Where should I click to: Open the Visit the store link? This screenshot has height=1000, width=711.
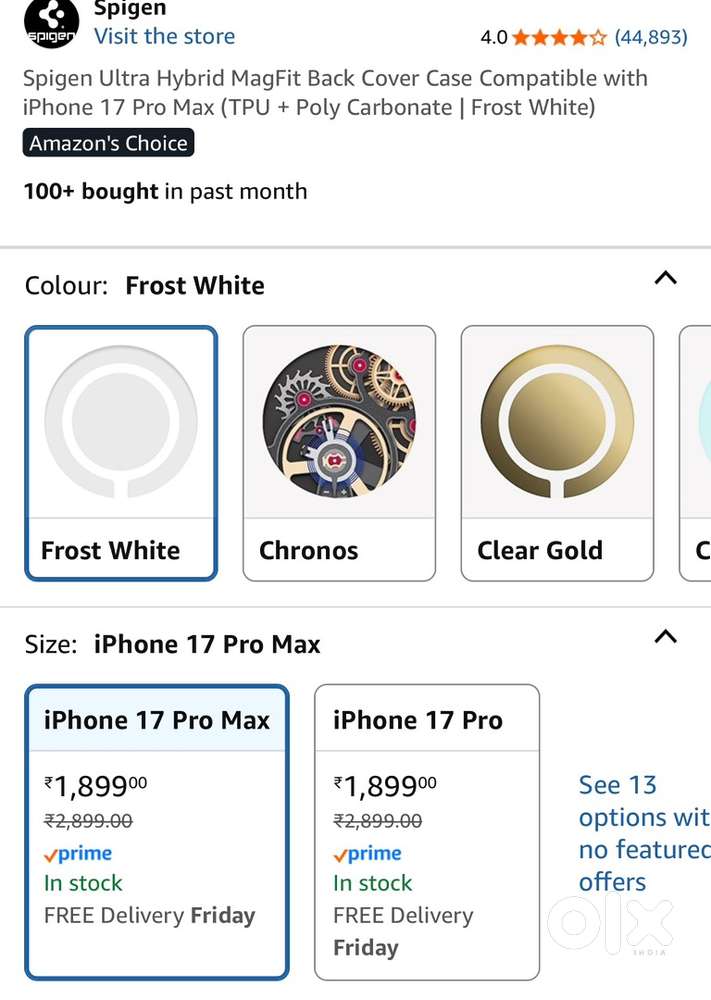pyautogui.click(x=164, y=37)
